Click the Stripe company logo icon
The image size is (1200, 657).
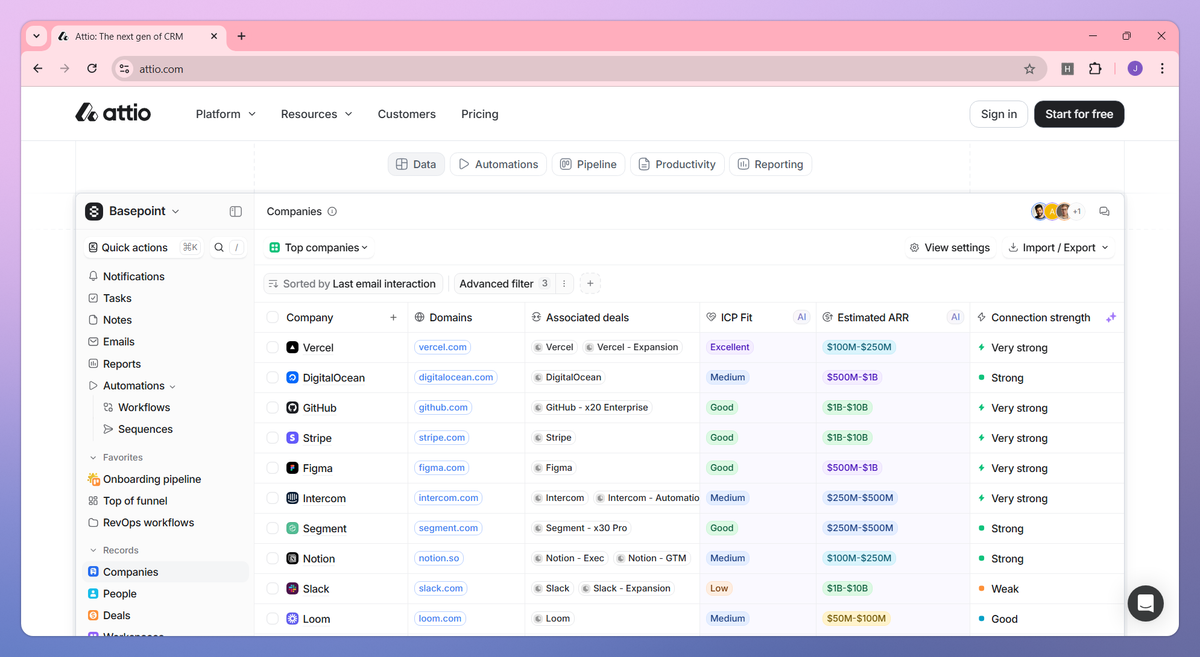pyautogui.click(x=293, y=438)
